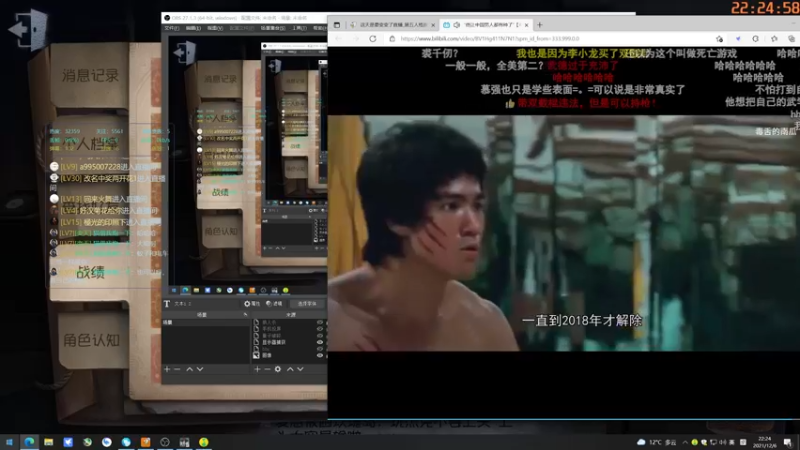Move source up with arrow icon
This screenshot has width=800, height=450.
[290, 369]
